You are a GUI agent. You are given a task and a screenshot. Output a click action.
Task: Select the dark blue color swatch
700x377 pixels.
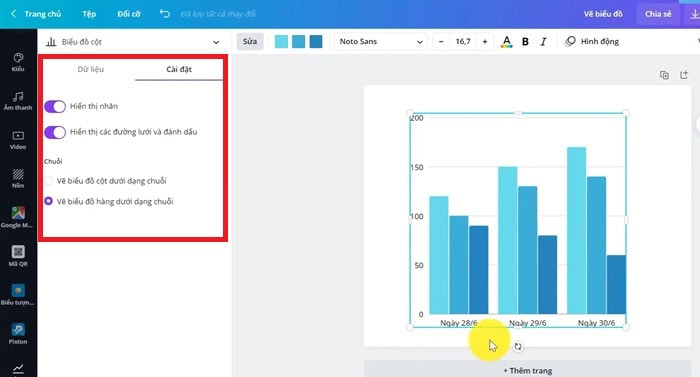coord(316,42)
